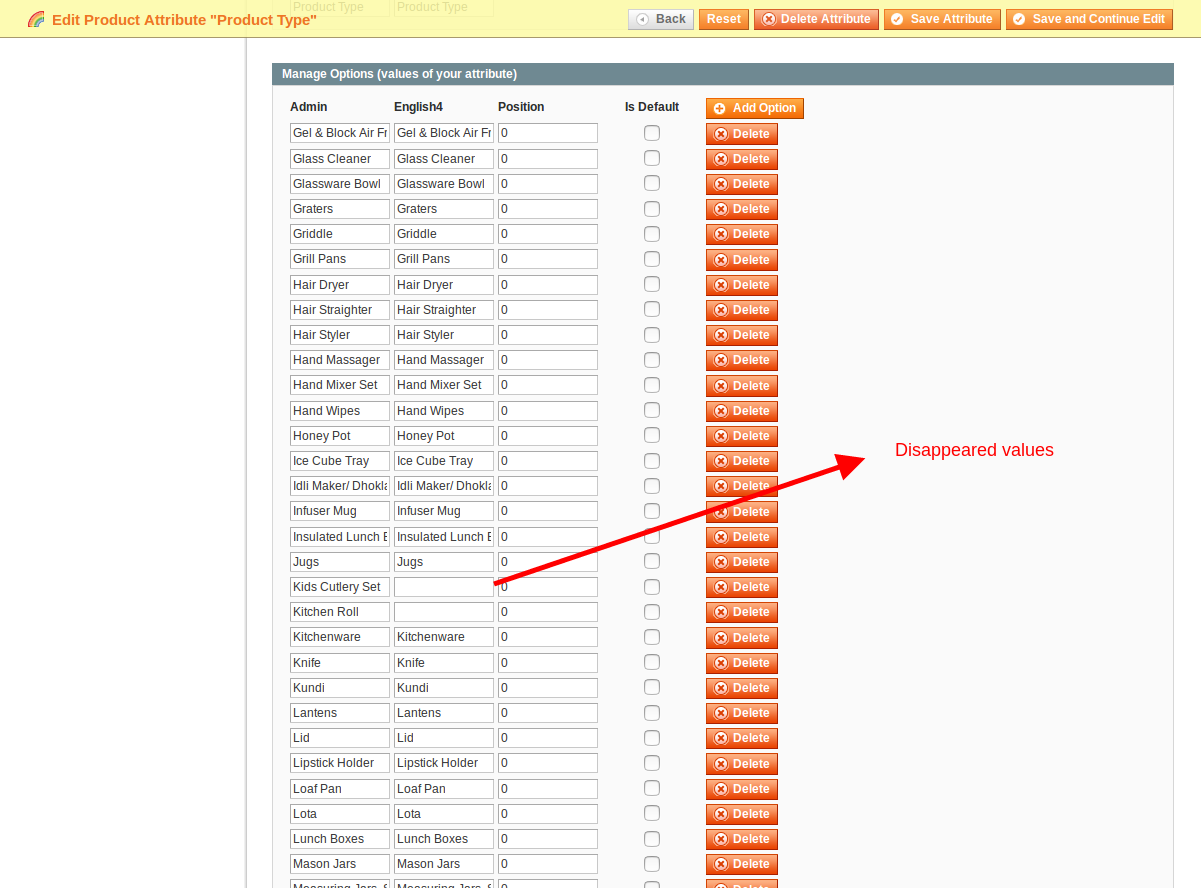Tick Is Default checkbox for Jugs

(652, 561)
